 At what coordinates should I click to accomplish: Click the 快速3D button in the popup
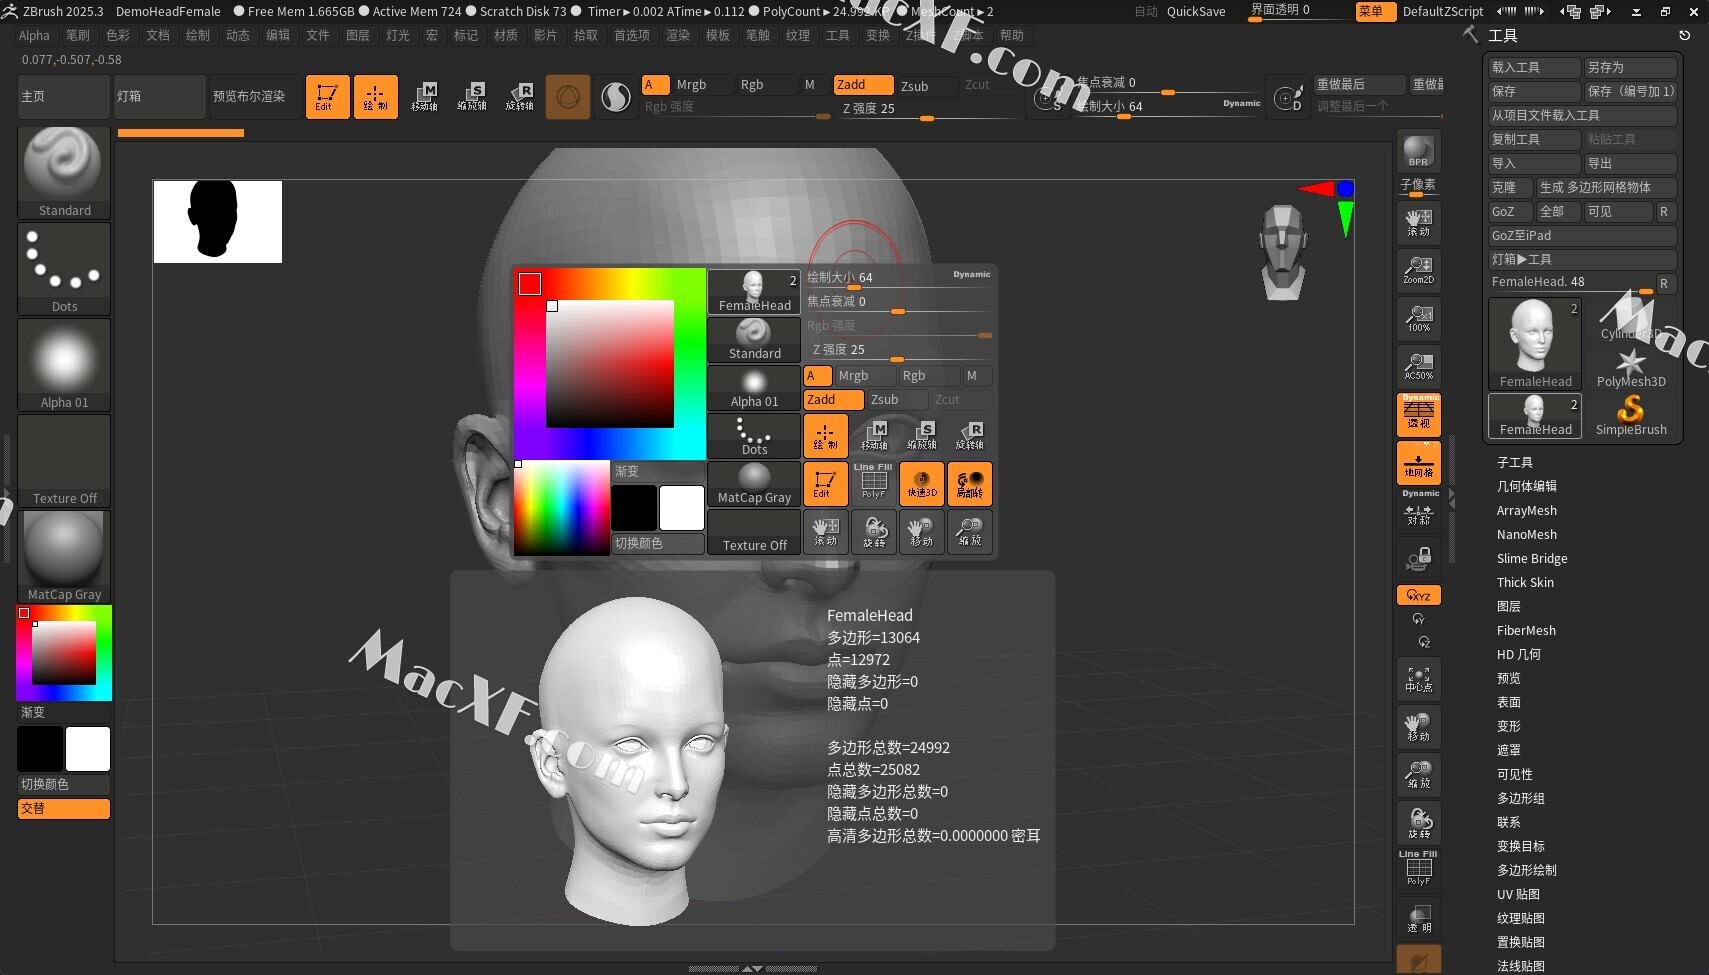pos(921,484)
